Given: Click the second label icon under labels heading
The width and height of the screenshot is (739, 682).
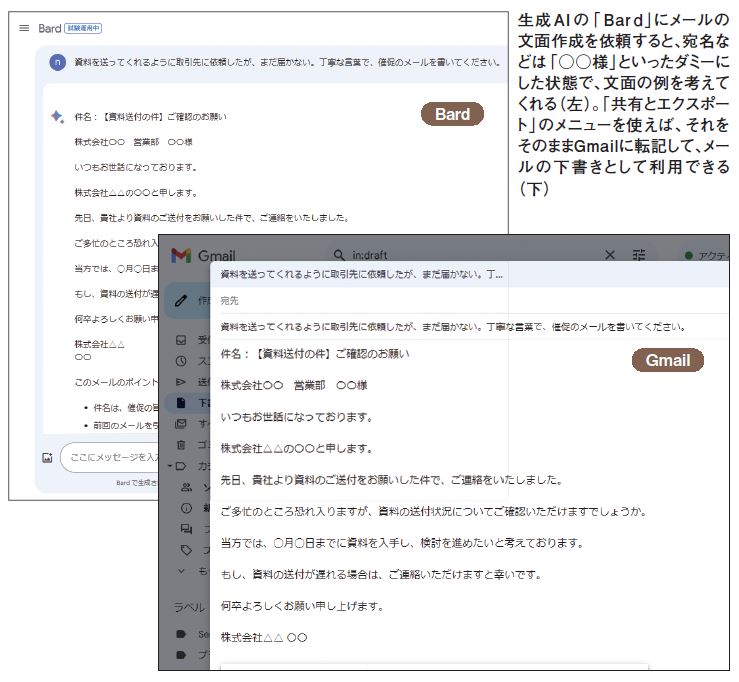Looking at the screenshot, I should (181, 655).
